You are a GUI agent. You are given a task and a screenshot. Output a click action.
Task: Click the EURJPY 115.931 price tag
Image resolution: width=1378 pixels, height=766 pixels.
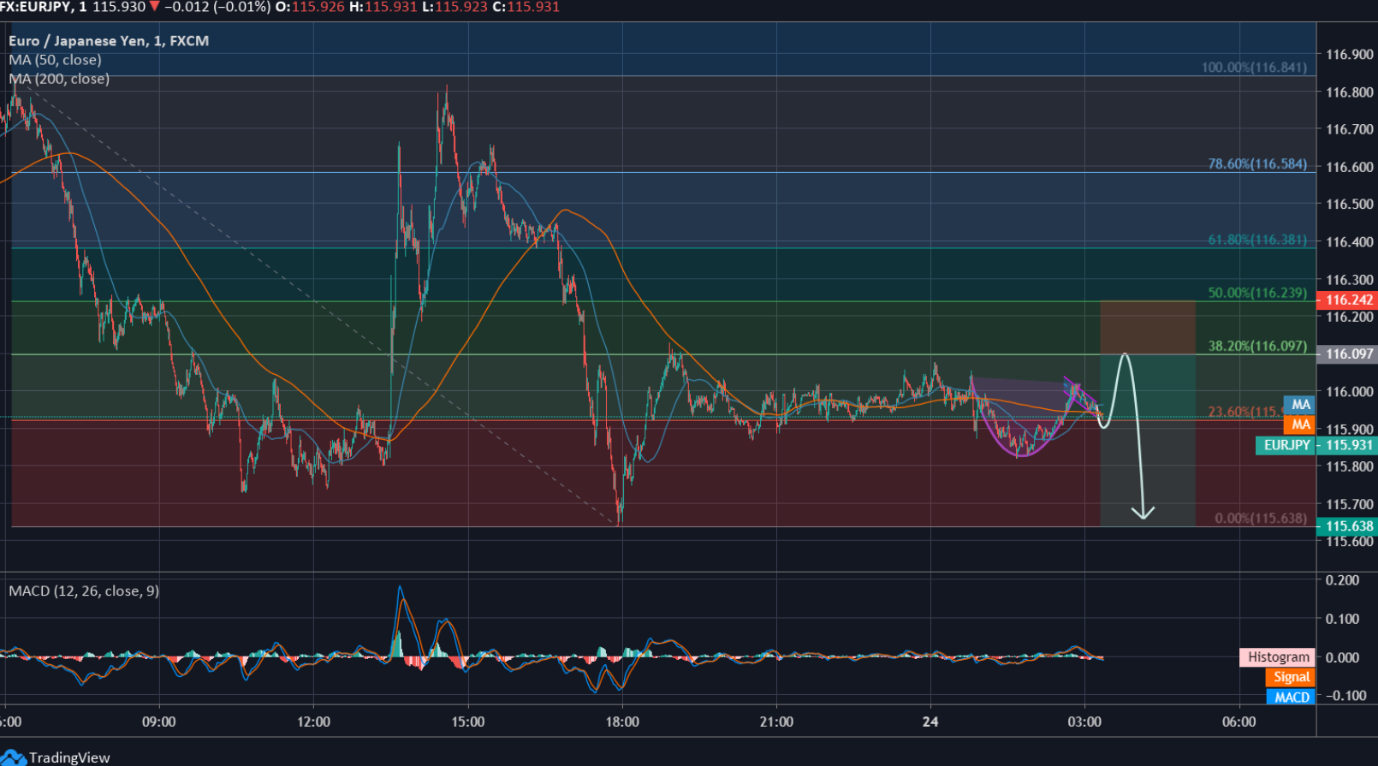click(1300, 445)
